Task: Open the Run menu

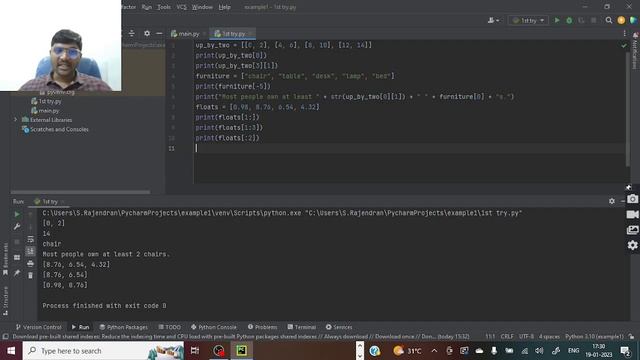Action: click(147, 7)
